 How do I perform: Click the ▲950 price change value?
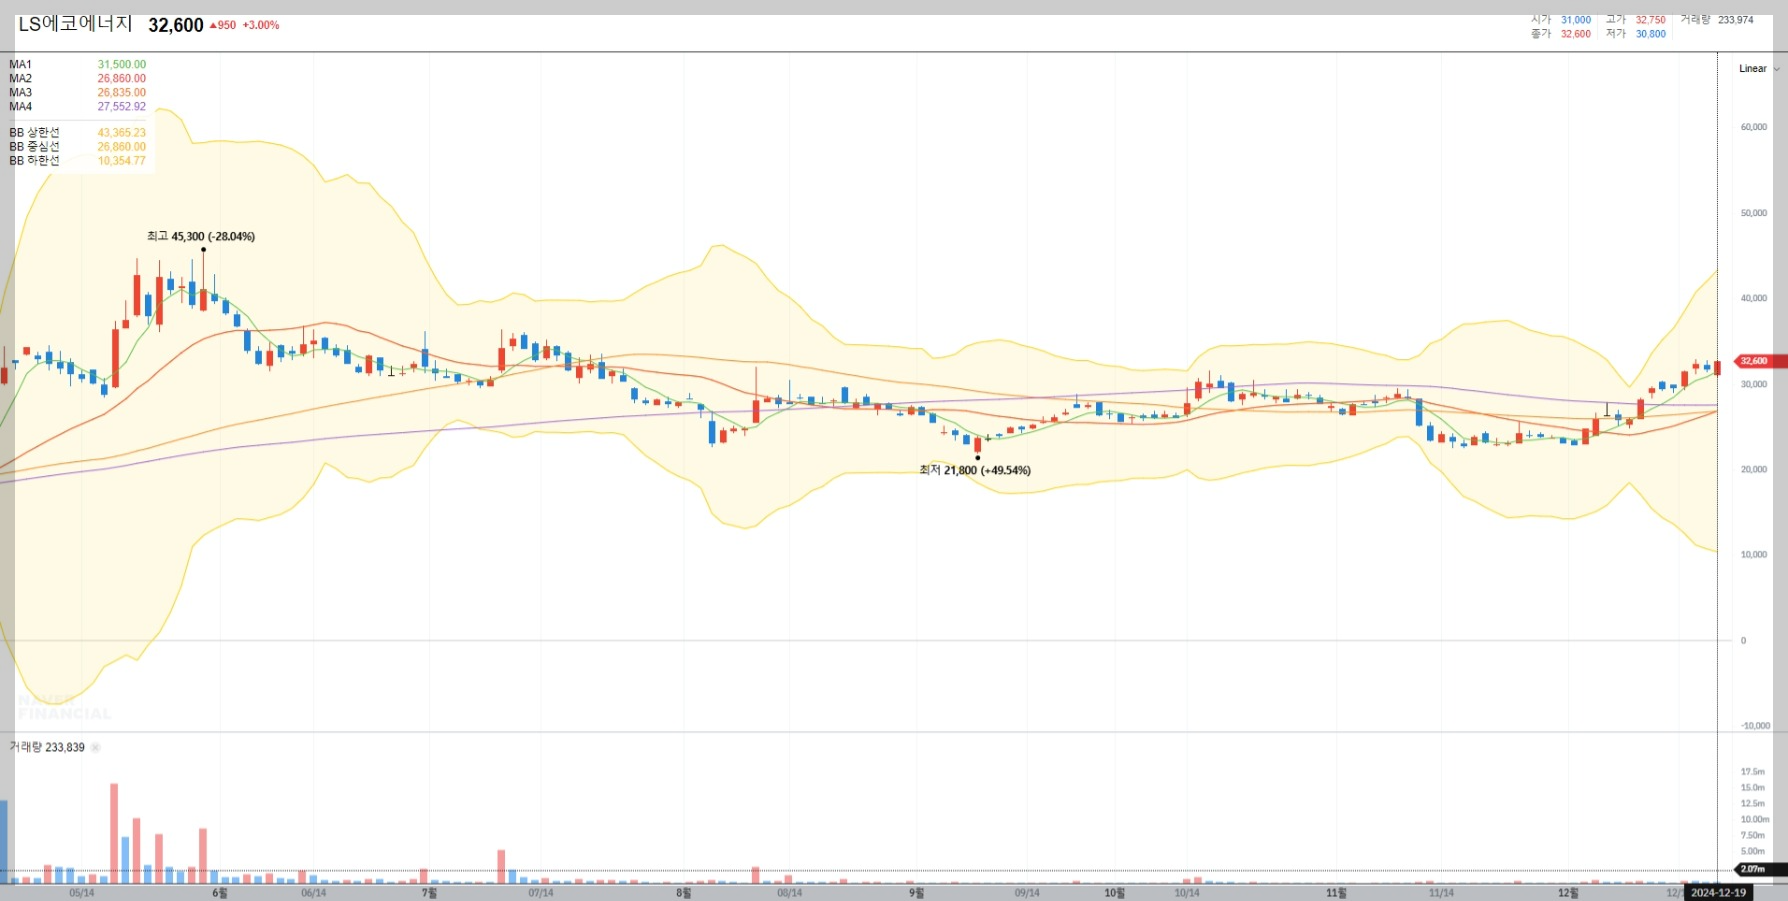(223, 25)
